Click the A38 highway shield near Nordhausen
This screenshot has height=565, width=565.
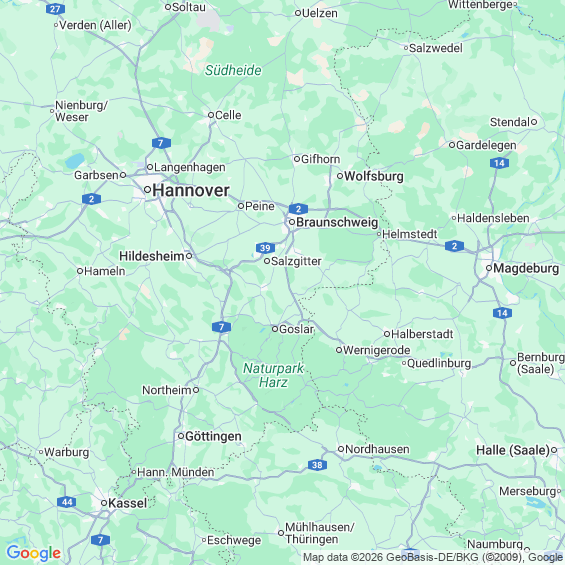(x=317, y=465)
